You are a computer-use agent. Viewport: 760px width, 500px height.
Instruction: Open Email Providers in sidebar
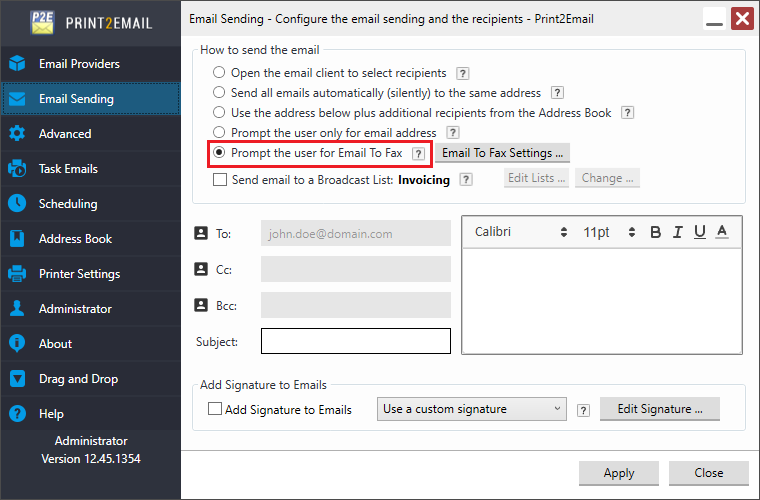pos(79,64)
